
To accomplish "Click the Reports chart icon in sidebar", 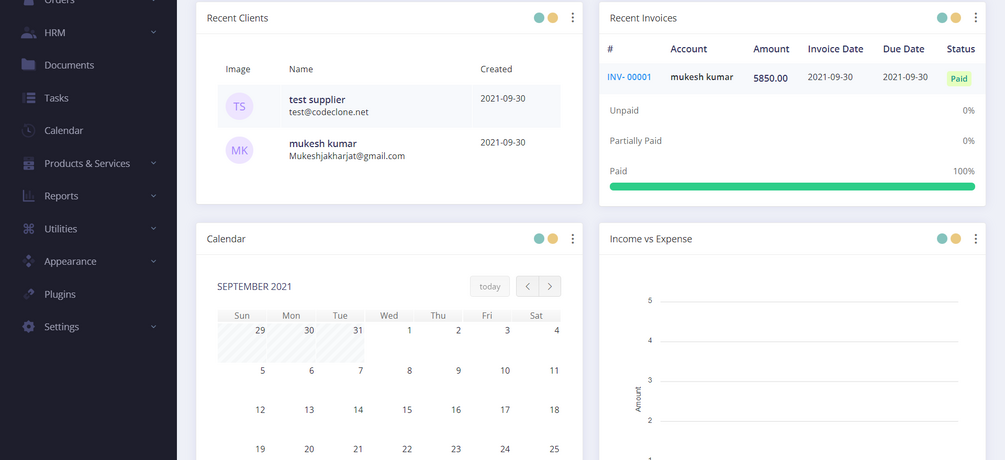I will (x=28, y=196).
